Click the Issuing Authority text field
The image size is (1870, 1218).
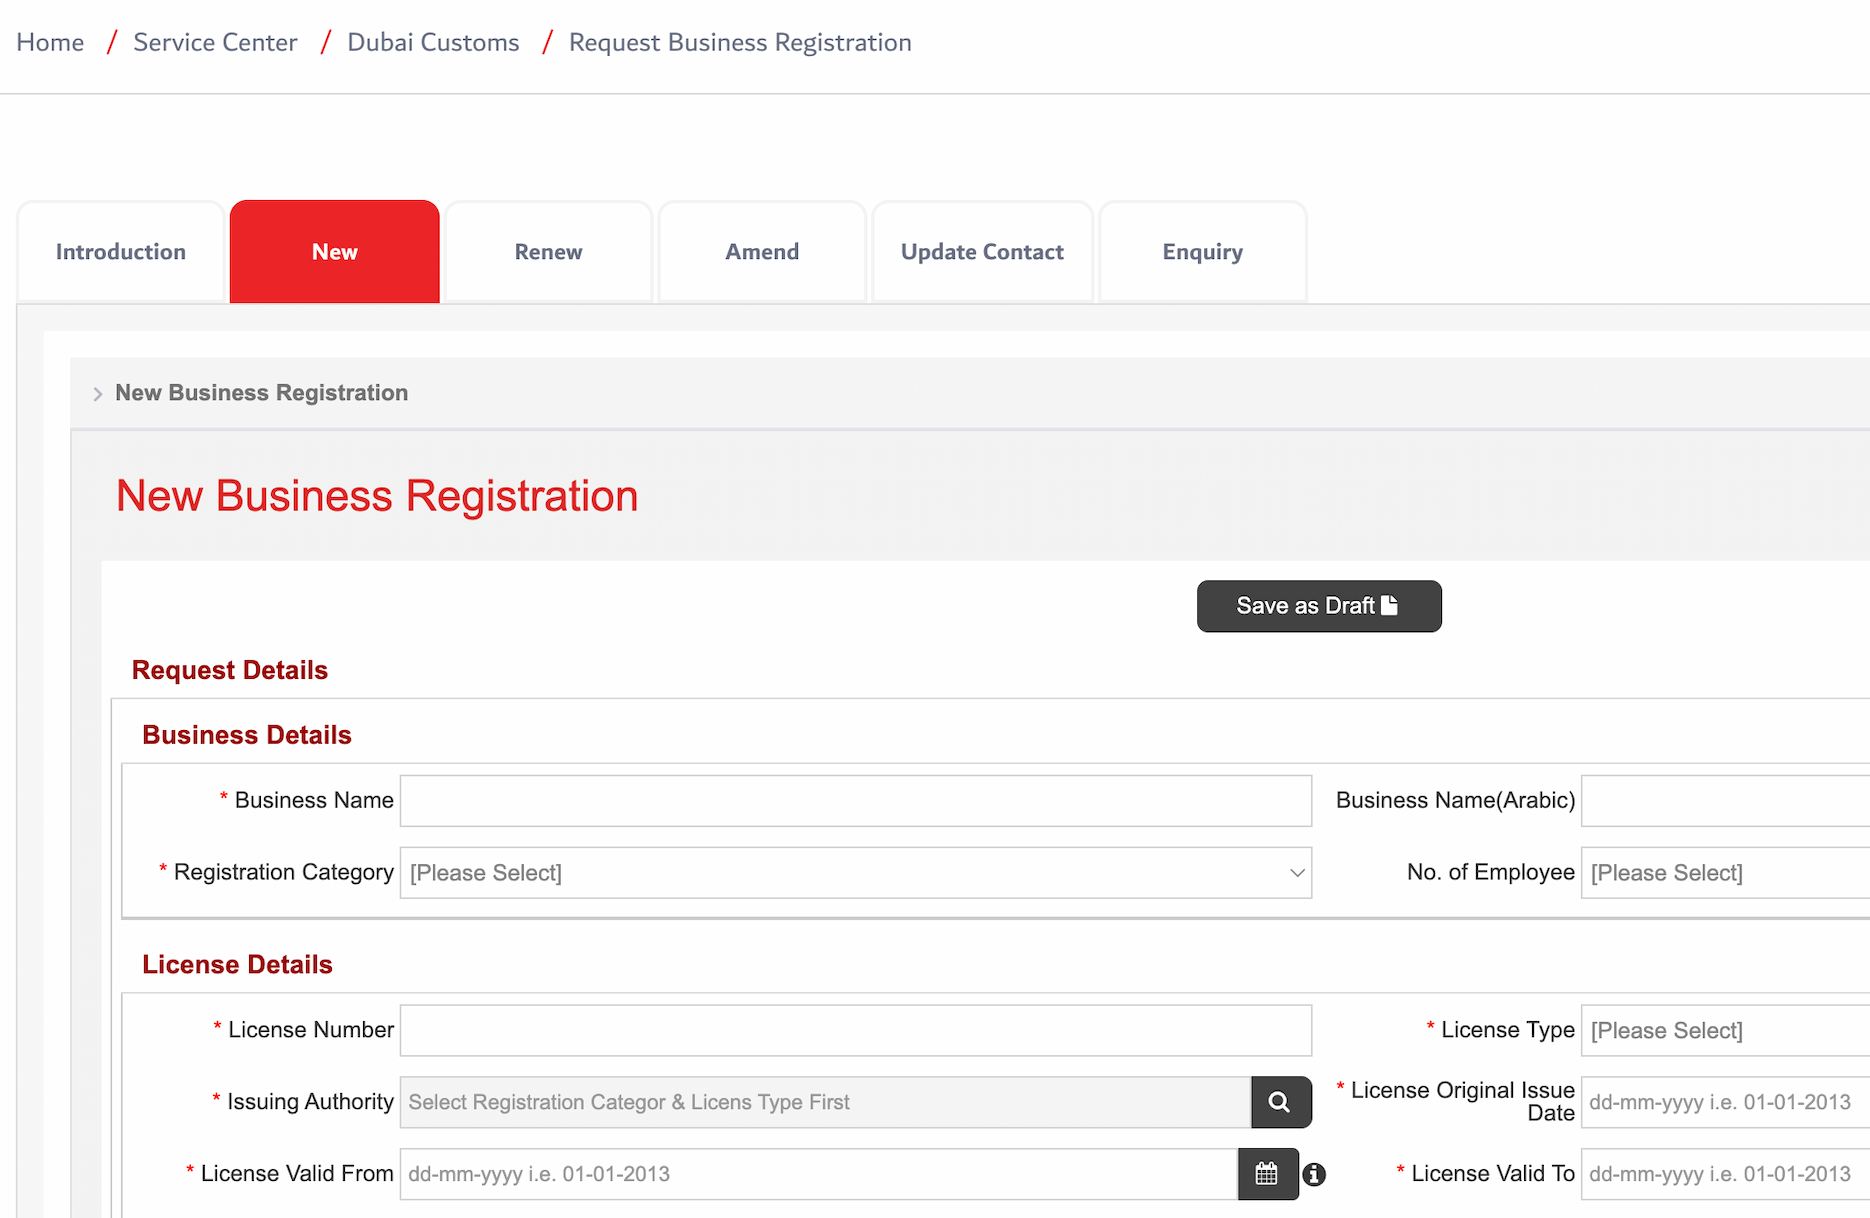tap(826, 1102)
